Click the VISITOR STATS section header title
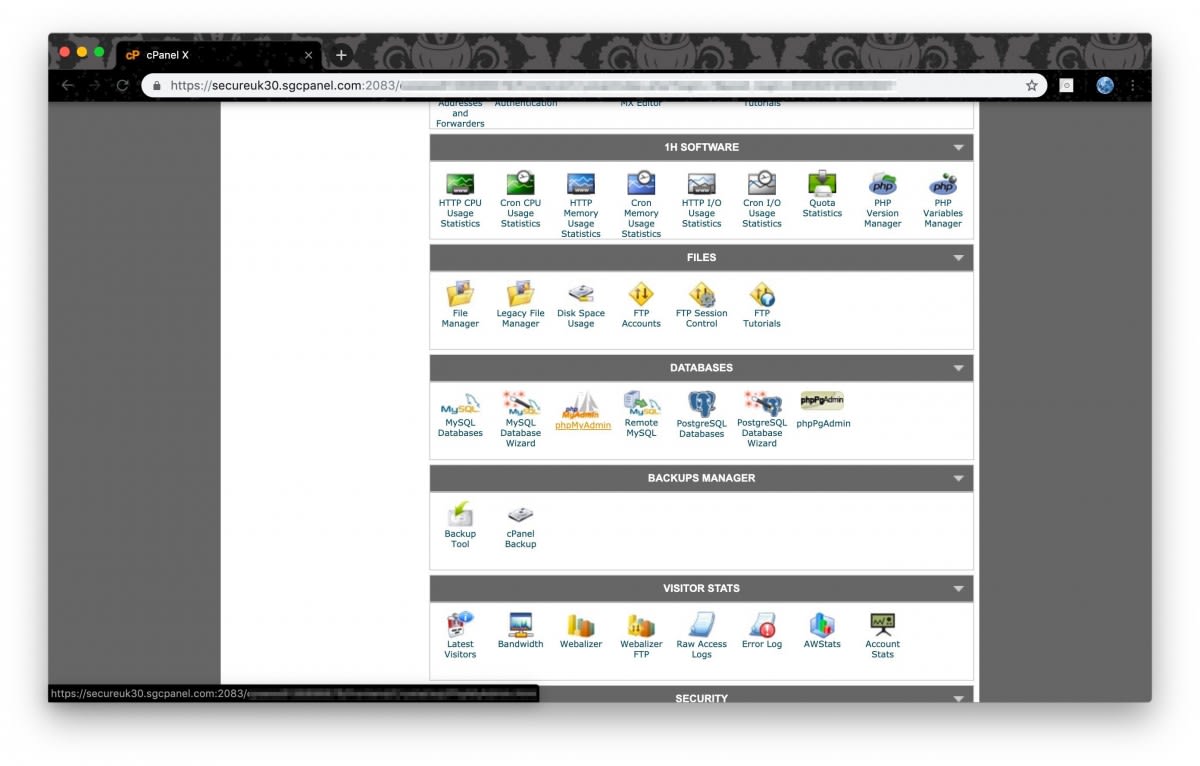This screenshot has height=766, width=1200. point(701,589)
